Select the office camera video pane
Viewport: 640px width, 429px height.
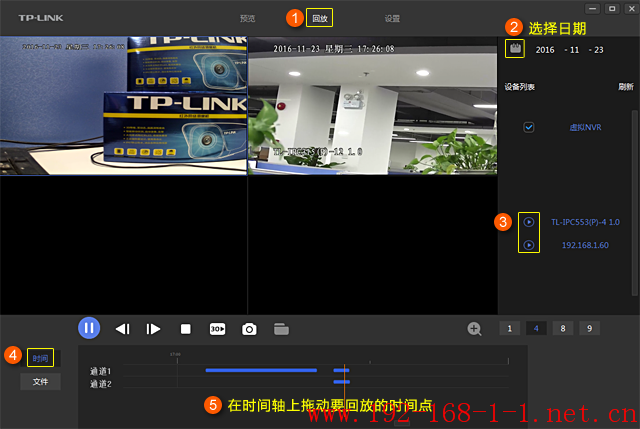(x=373, y=106)
